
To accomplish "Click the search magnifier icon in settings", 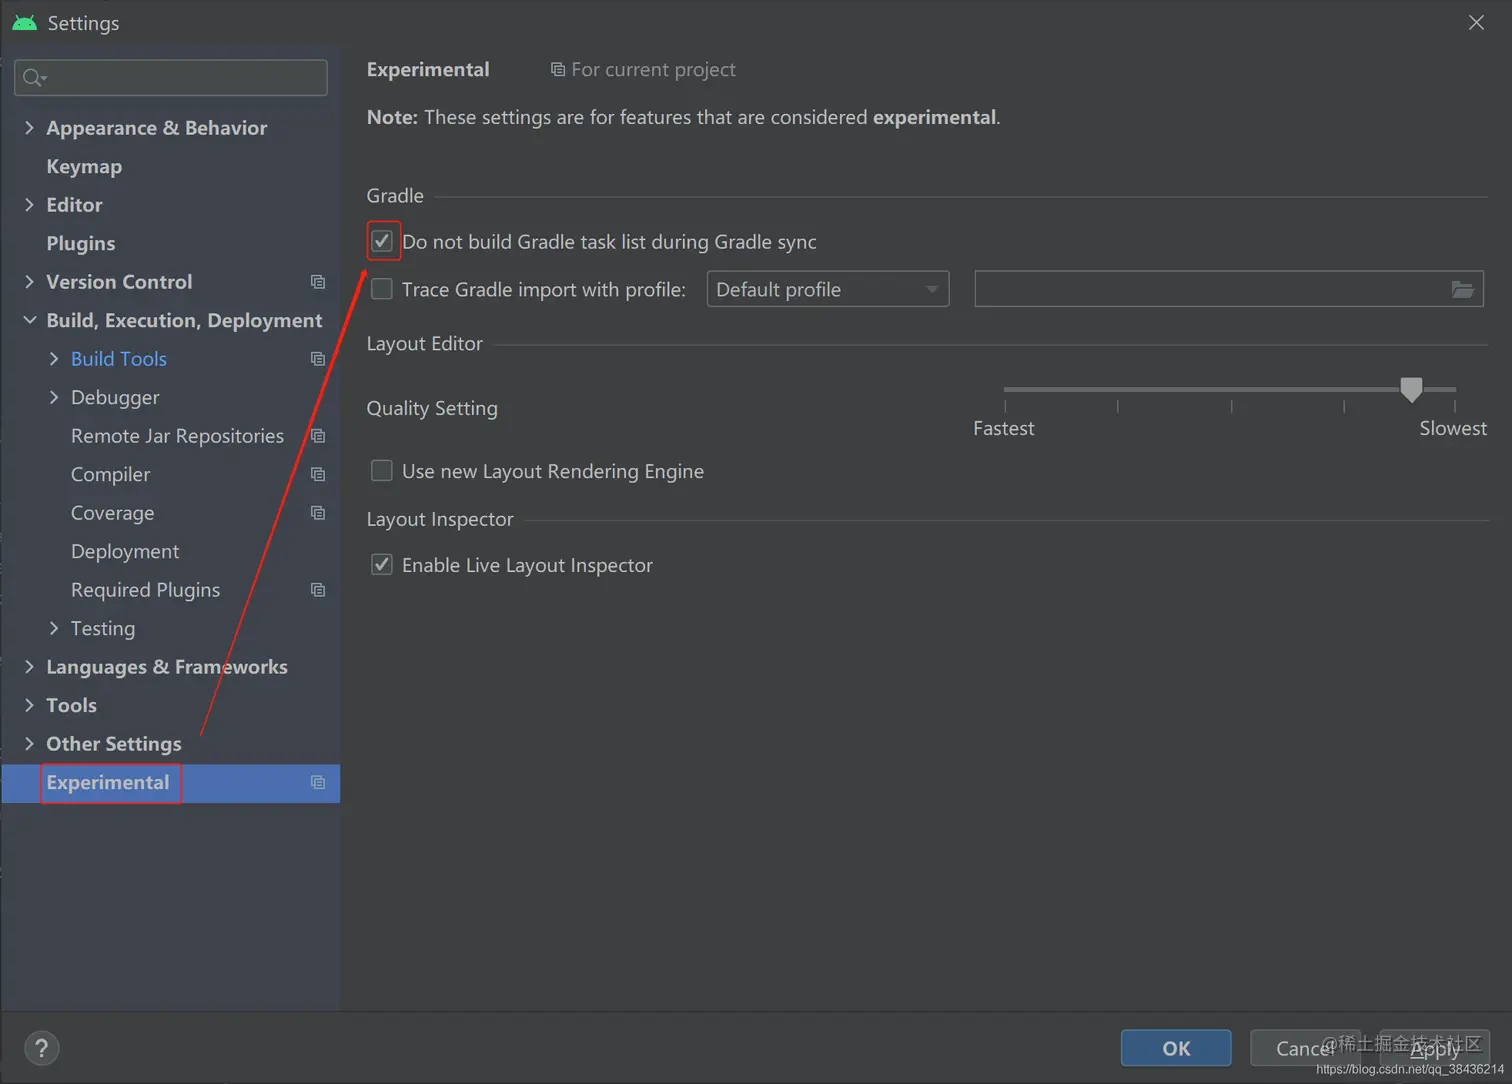I will [x=34, y=78].
